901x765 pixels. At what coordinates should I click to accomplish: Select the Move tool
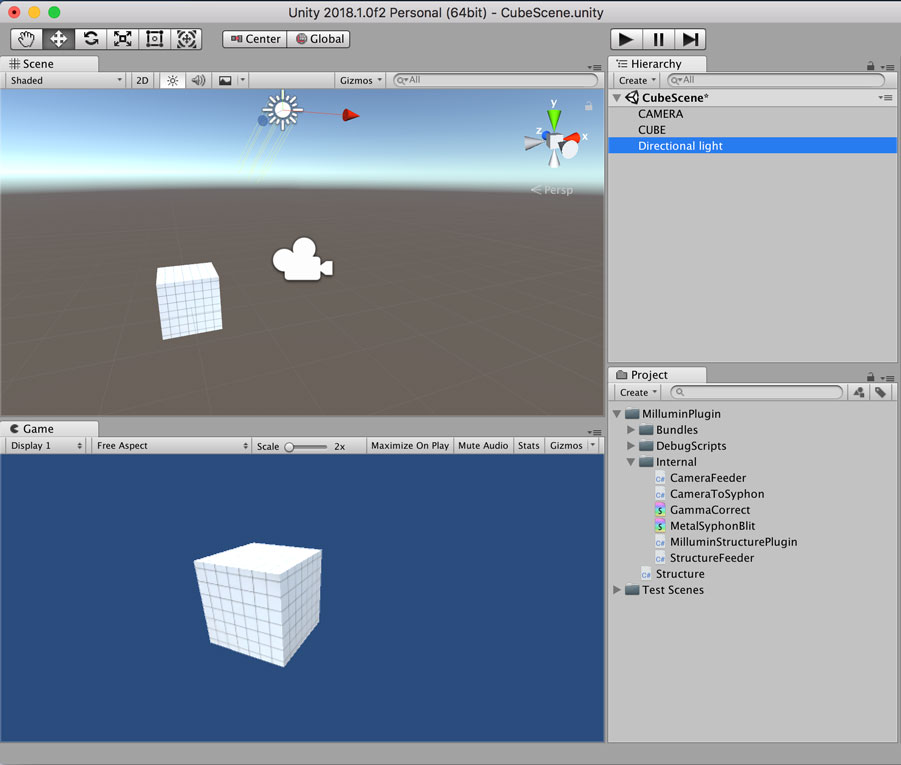[58, 39]
